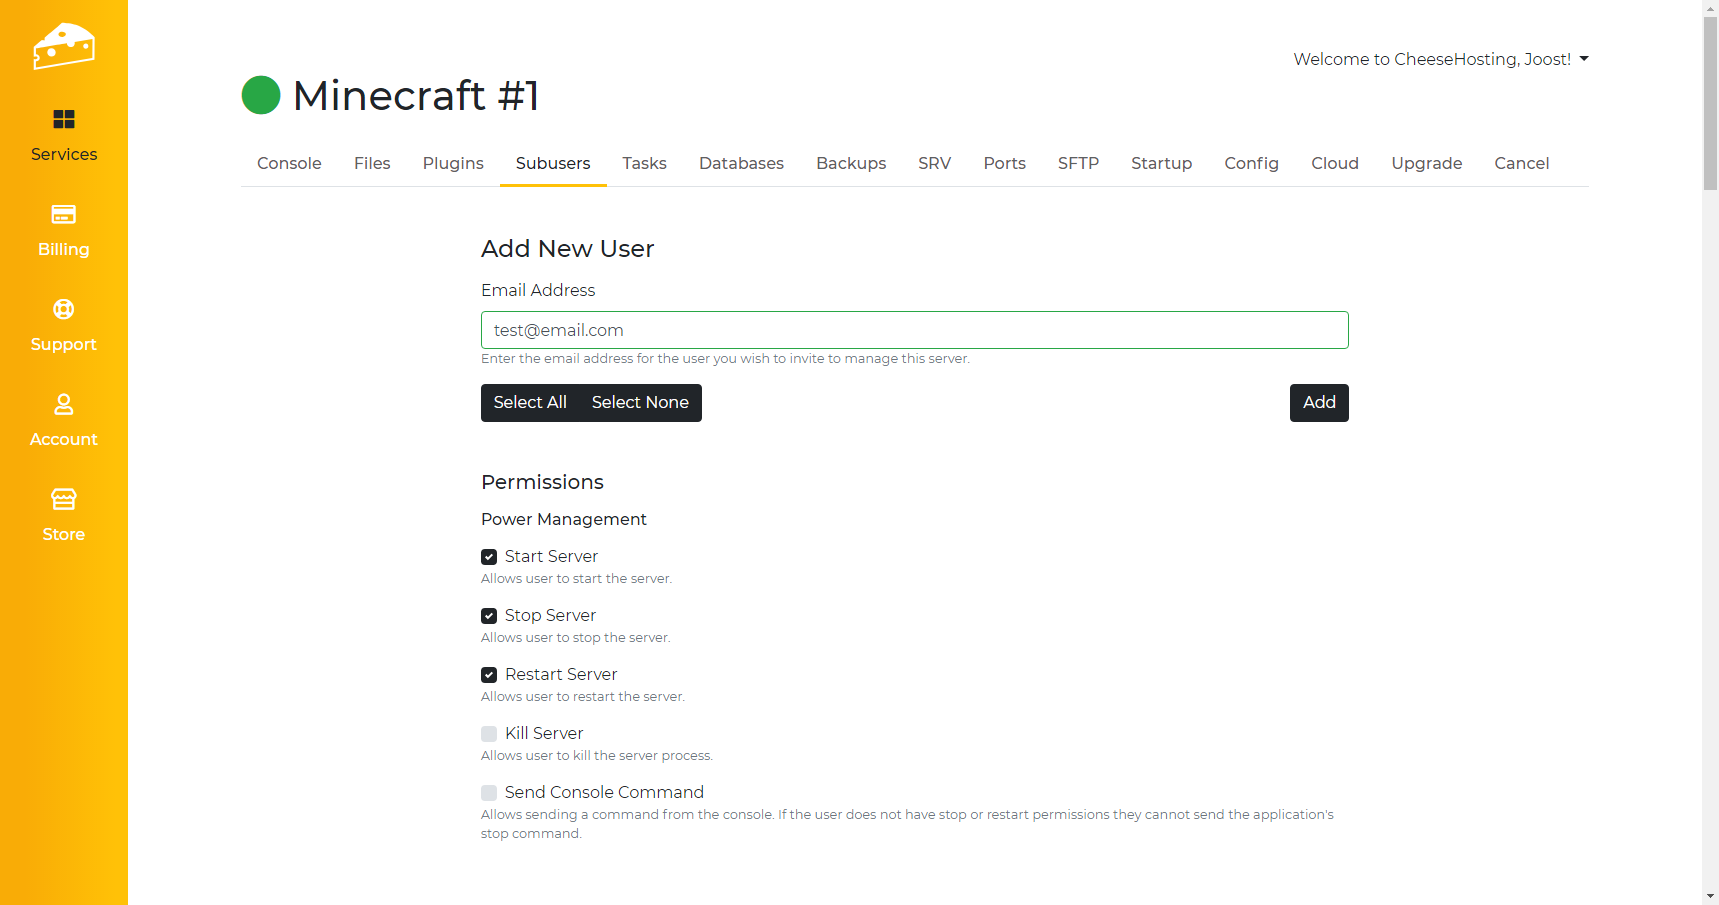1719x905 pixels.
Task: Switch to the Console tab
Action: click(x=289, y=163)
